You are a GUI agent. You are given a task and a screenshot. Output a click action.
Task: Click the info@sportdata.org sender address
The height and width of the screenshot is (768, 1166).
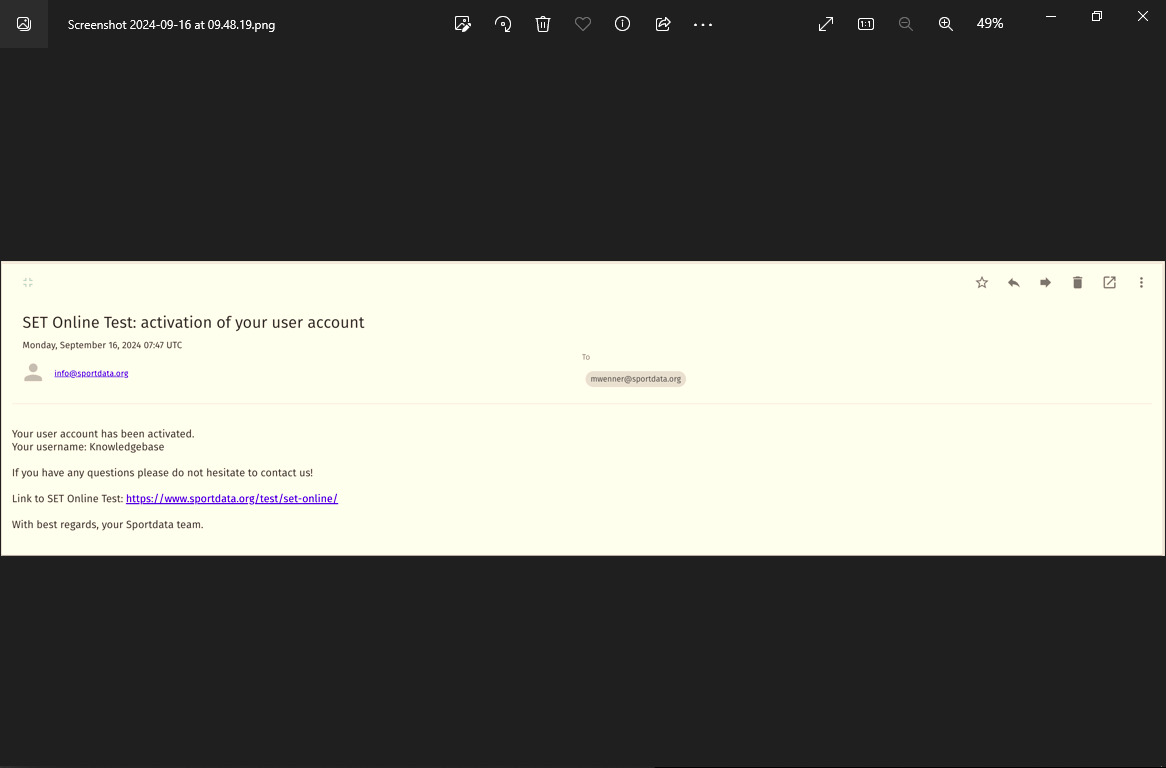(x=91, y=373)
